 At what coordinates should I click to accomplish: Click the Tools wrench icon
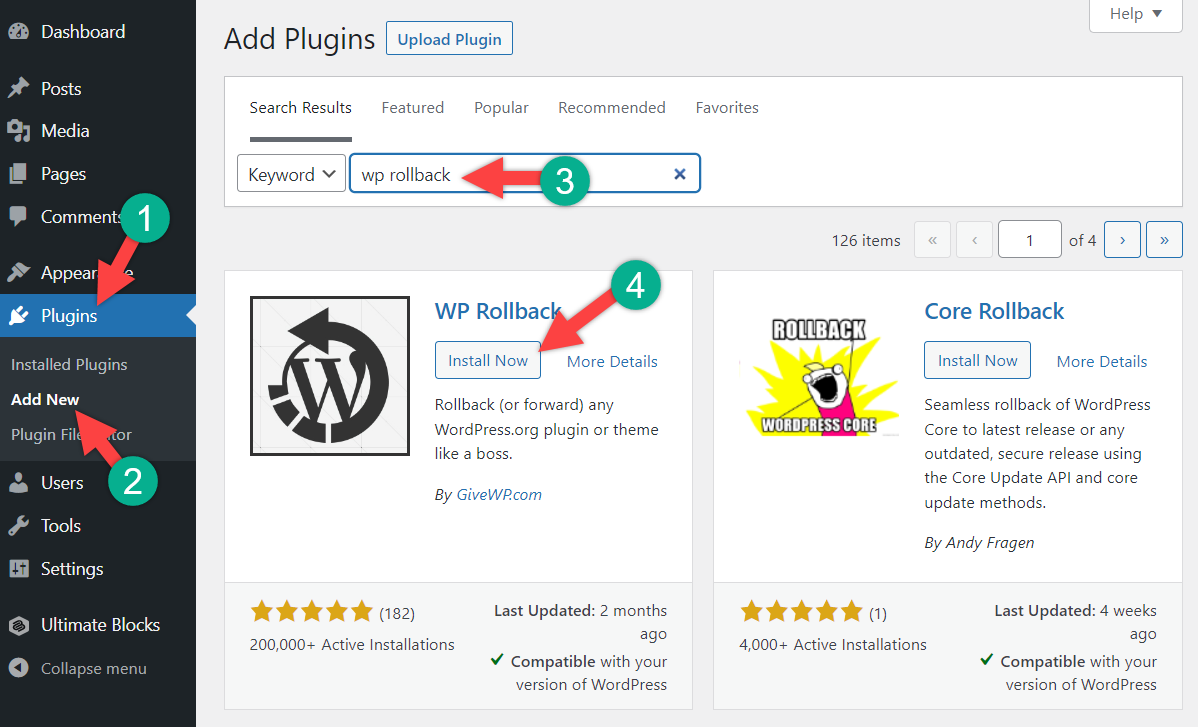click(18, 525)
